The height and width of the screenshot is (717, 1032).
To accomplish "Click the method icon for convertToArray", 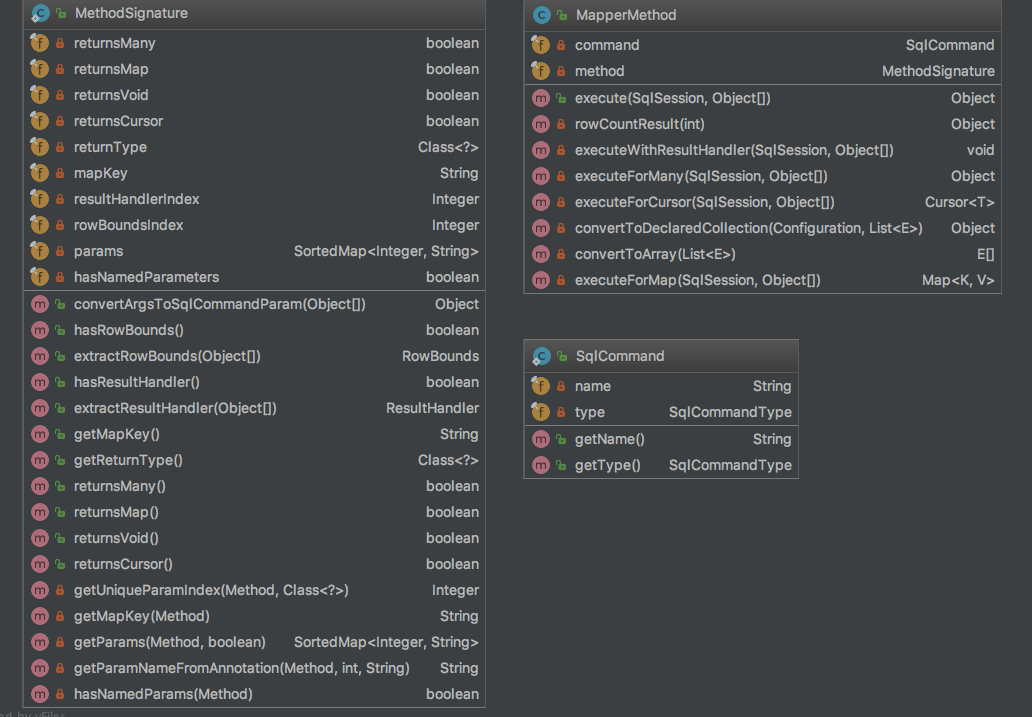I will tap(541, 255).
